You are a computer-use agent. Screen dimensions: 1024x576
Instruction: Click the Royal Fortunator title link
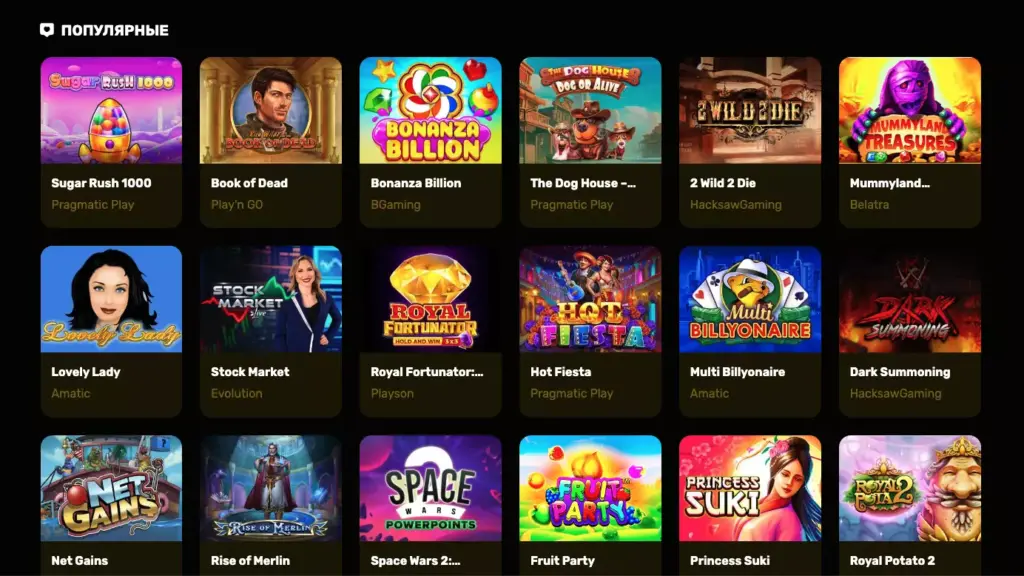pyautogui.click(x=427, y=372)
